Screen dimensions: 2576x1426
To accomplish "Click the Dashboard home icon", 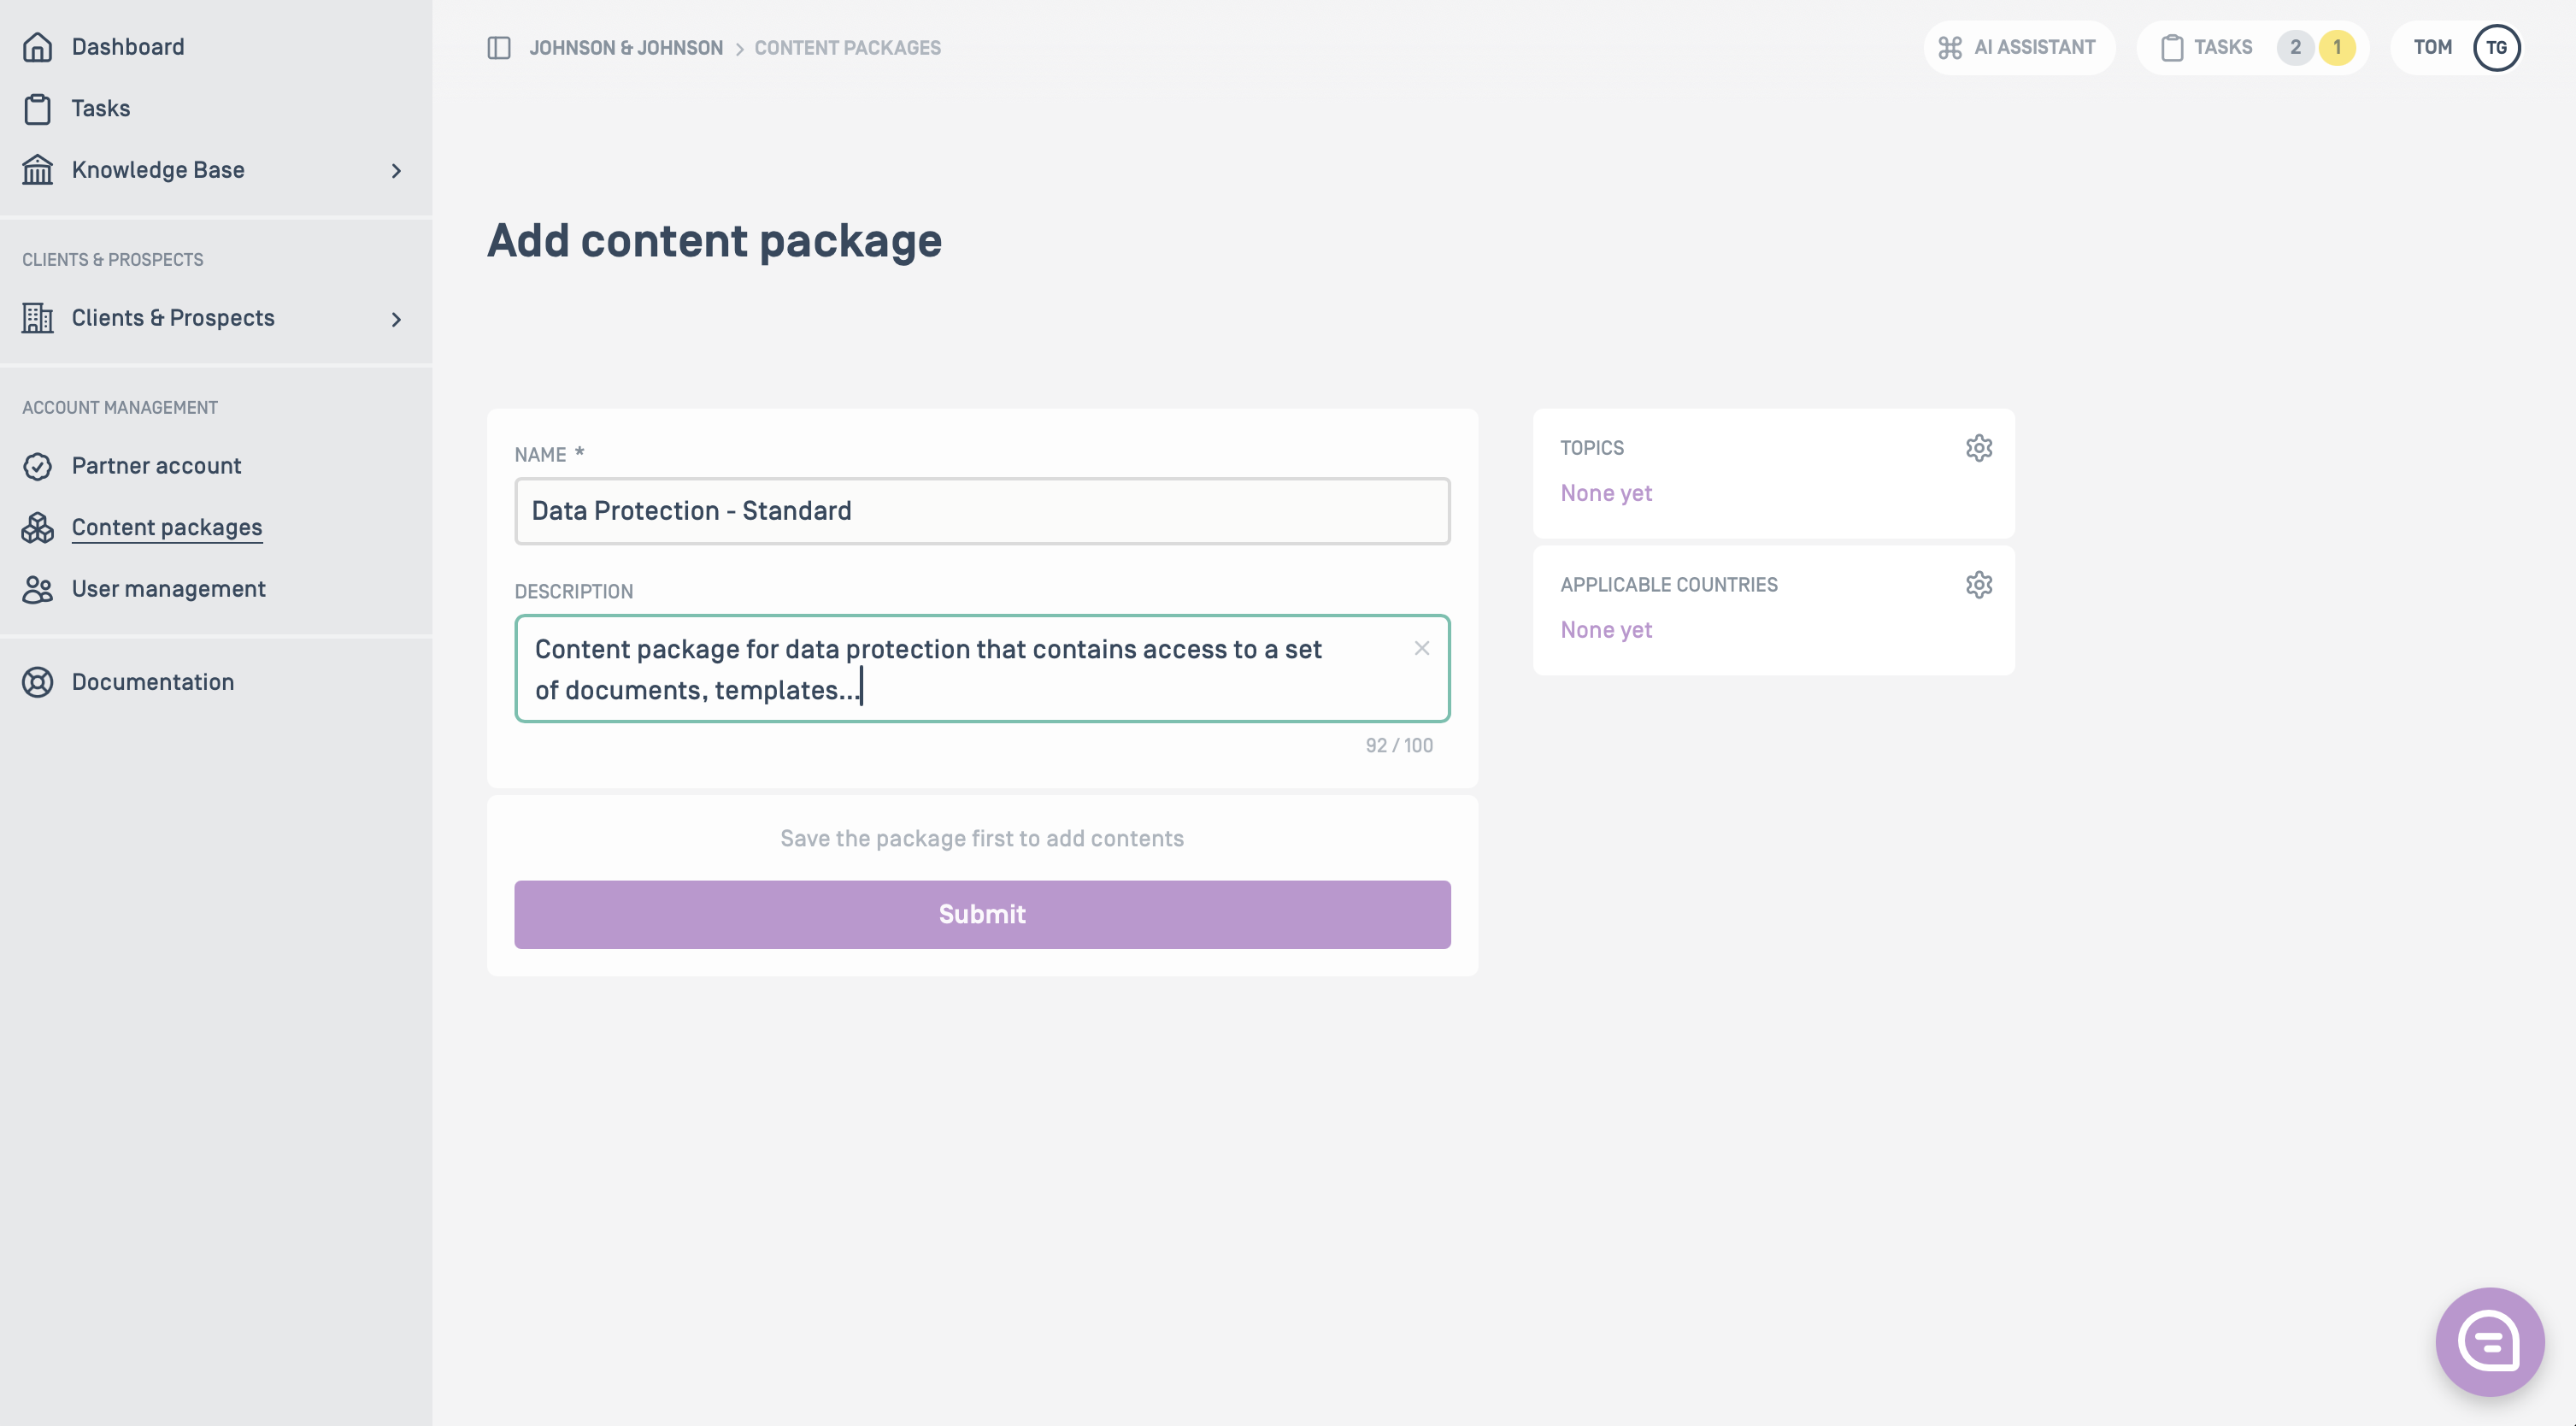I will click(x=37, y=47).
